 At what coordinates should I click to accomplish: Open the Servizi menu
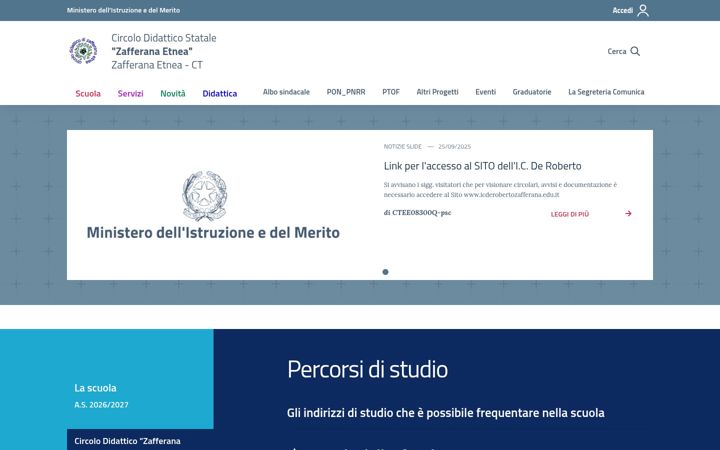pyautogui.click(x=130, y=93)
